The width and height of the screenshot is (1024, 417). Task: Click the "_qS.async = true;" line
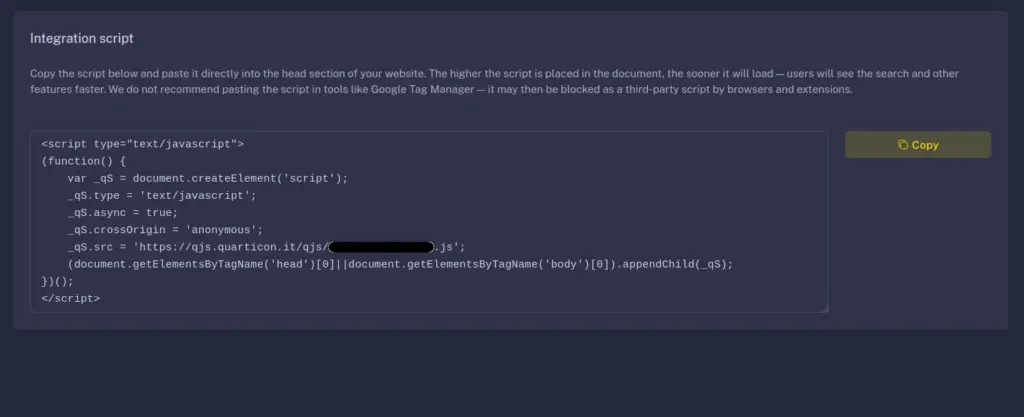click(x=123, y=213)
